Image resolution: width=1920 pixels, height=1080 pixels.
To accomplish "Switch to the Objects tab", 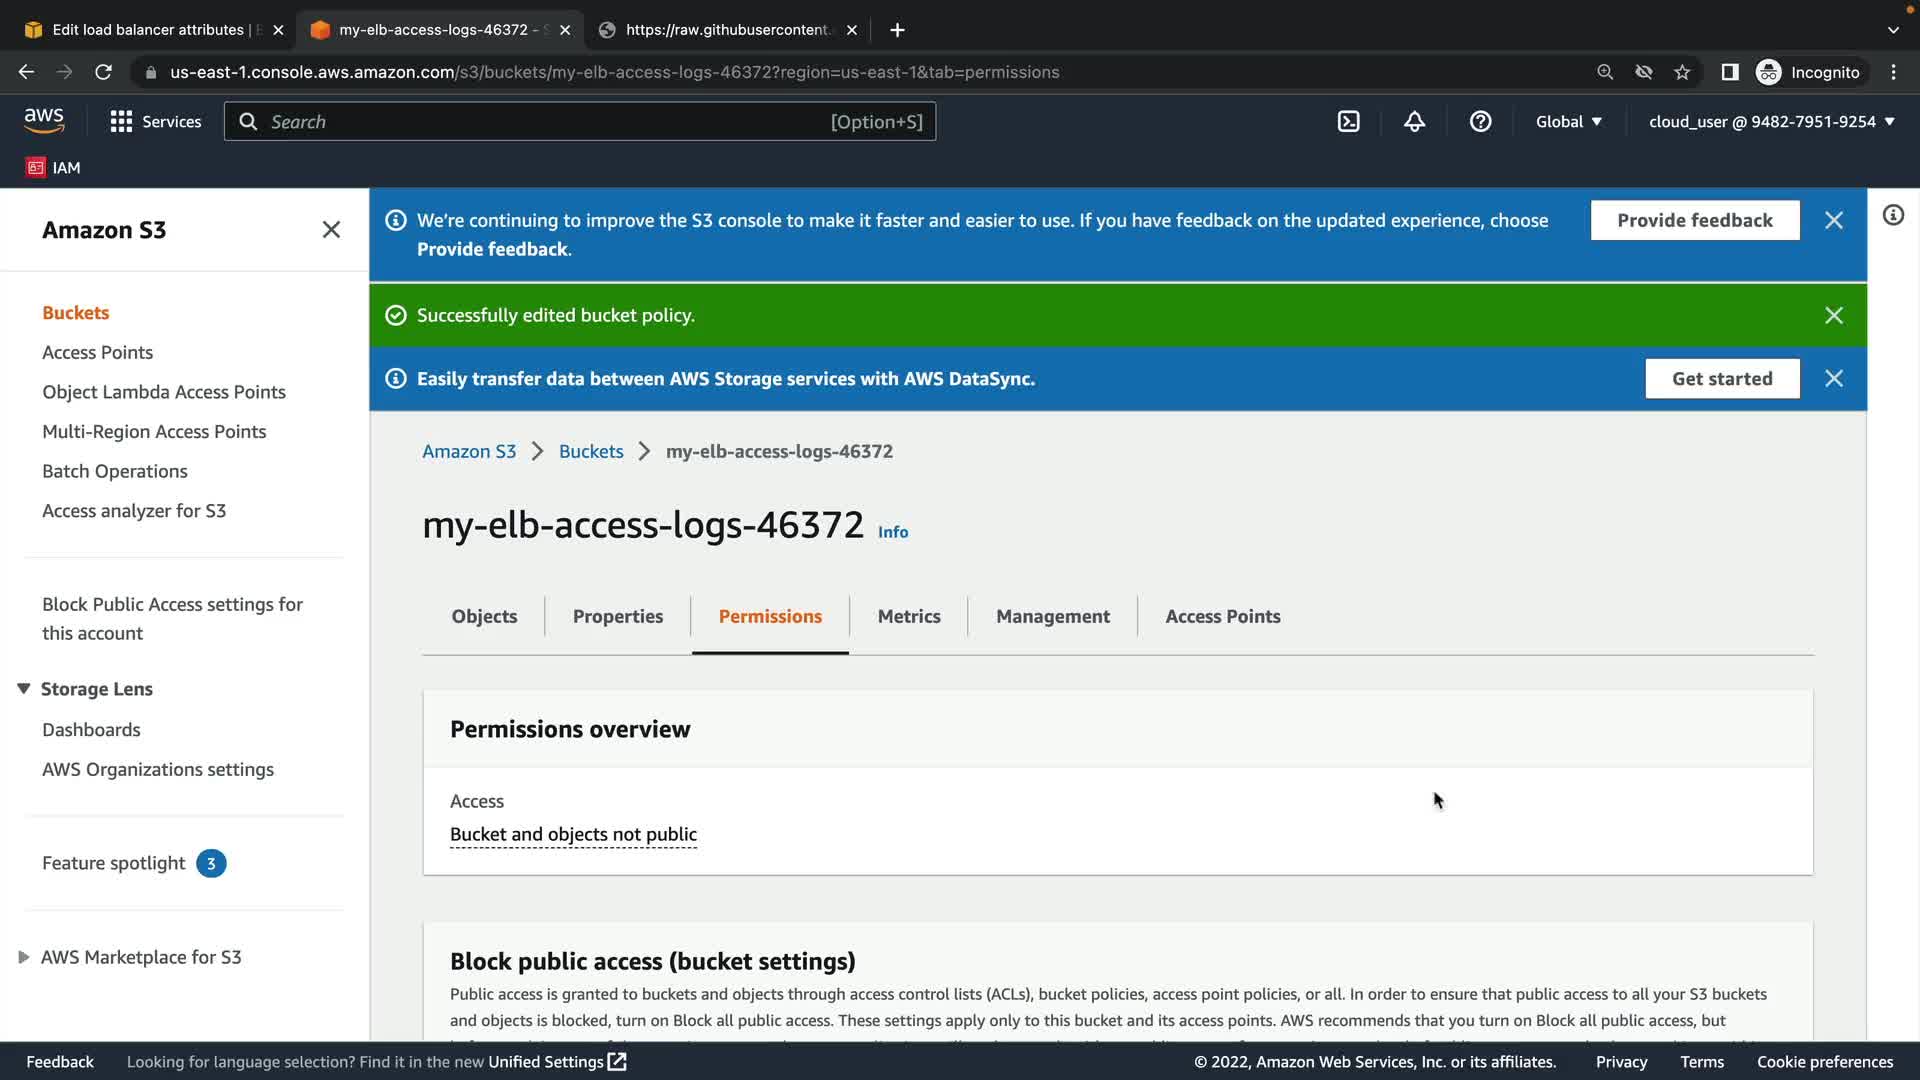I will (484, 616).
